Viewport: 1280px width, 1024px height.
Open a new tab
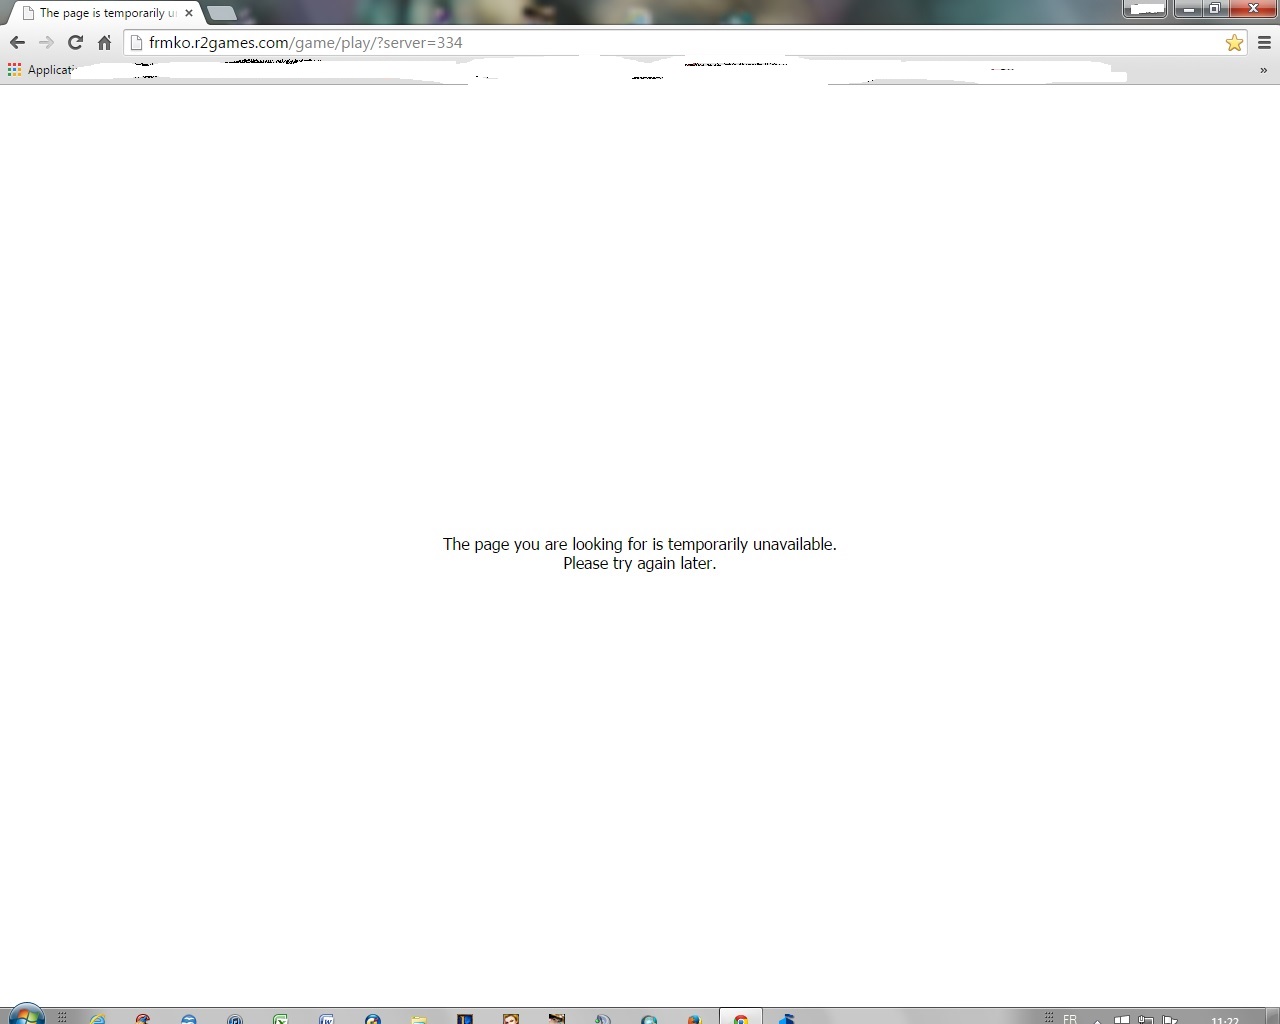tap(222, 13)
